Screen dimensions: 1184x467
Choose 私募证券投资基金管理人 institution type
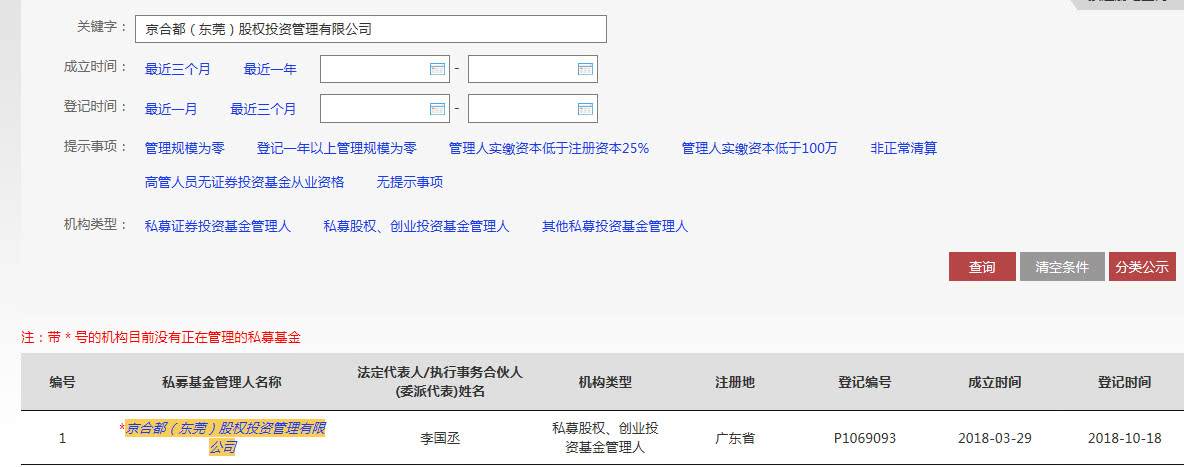point(218,226)
